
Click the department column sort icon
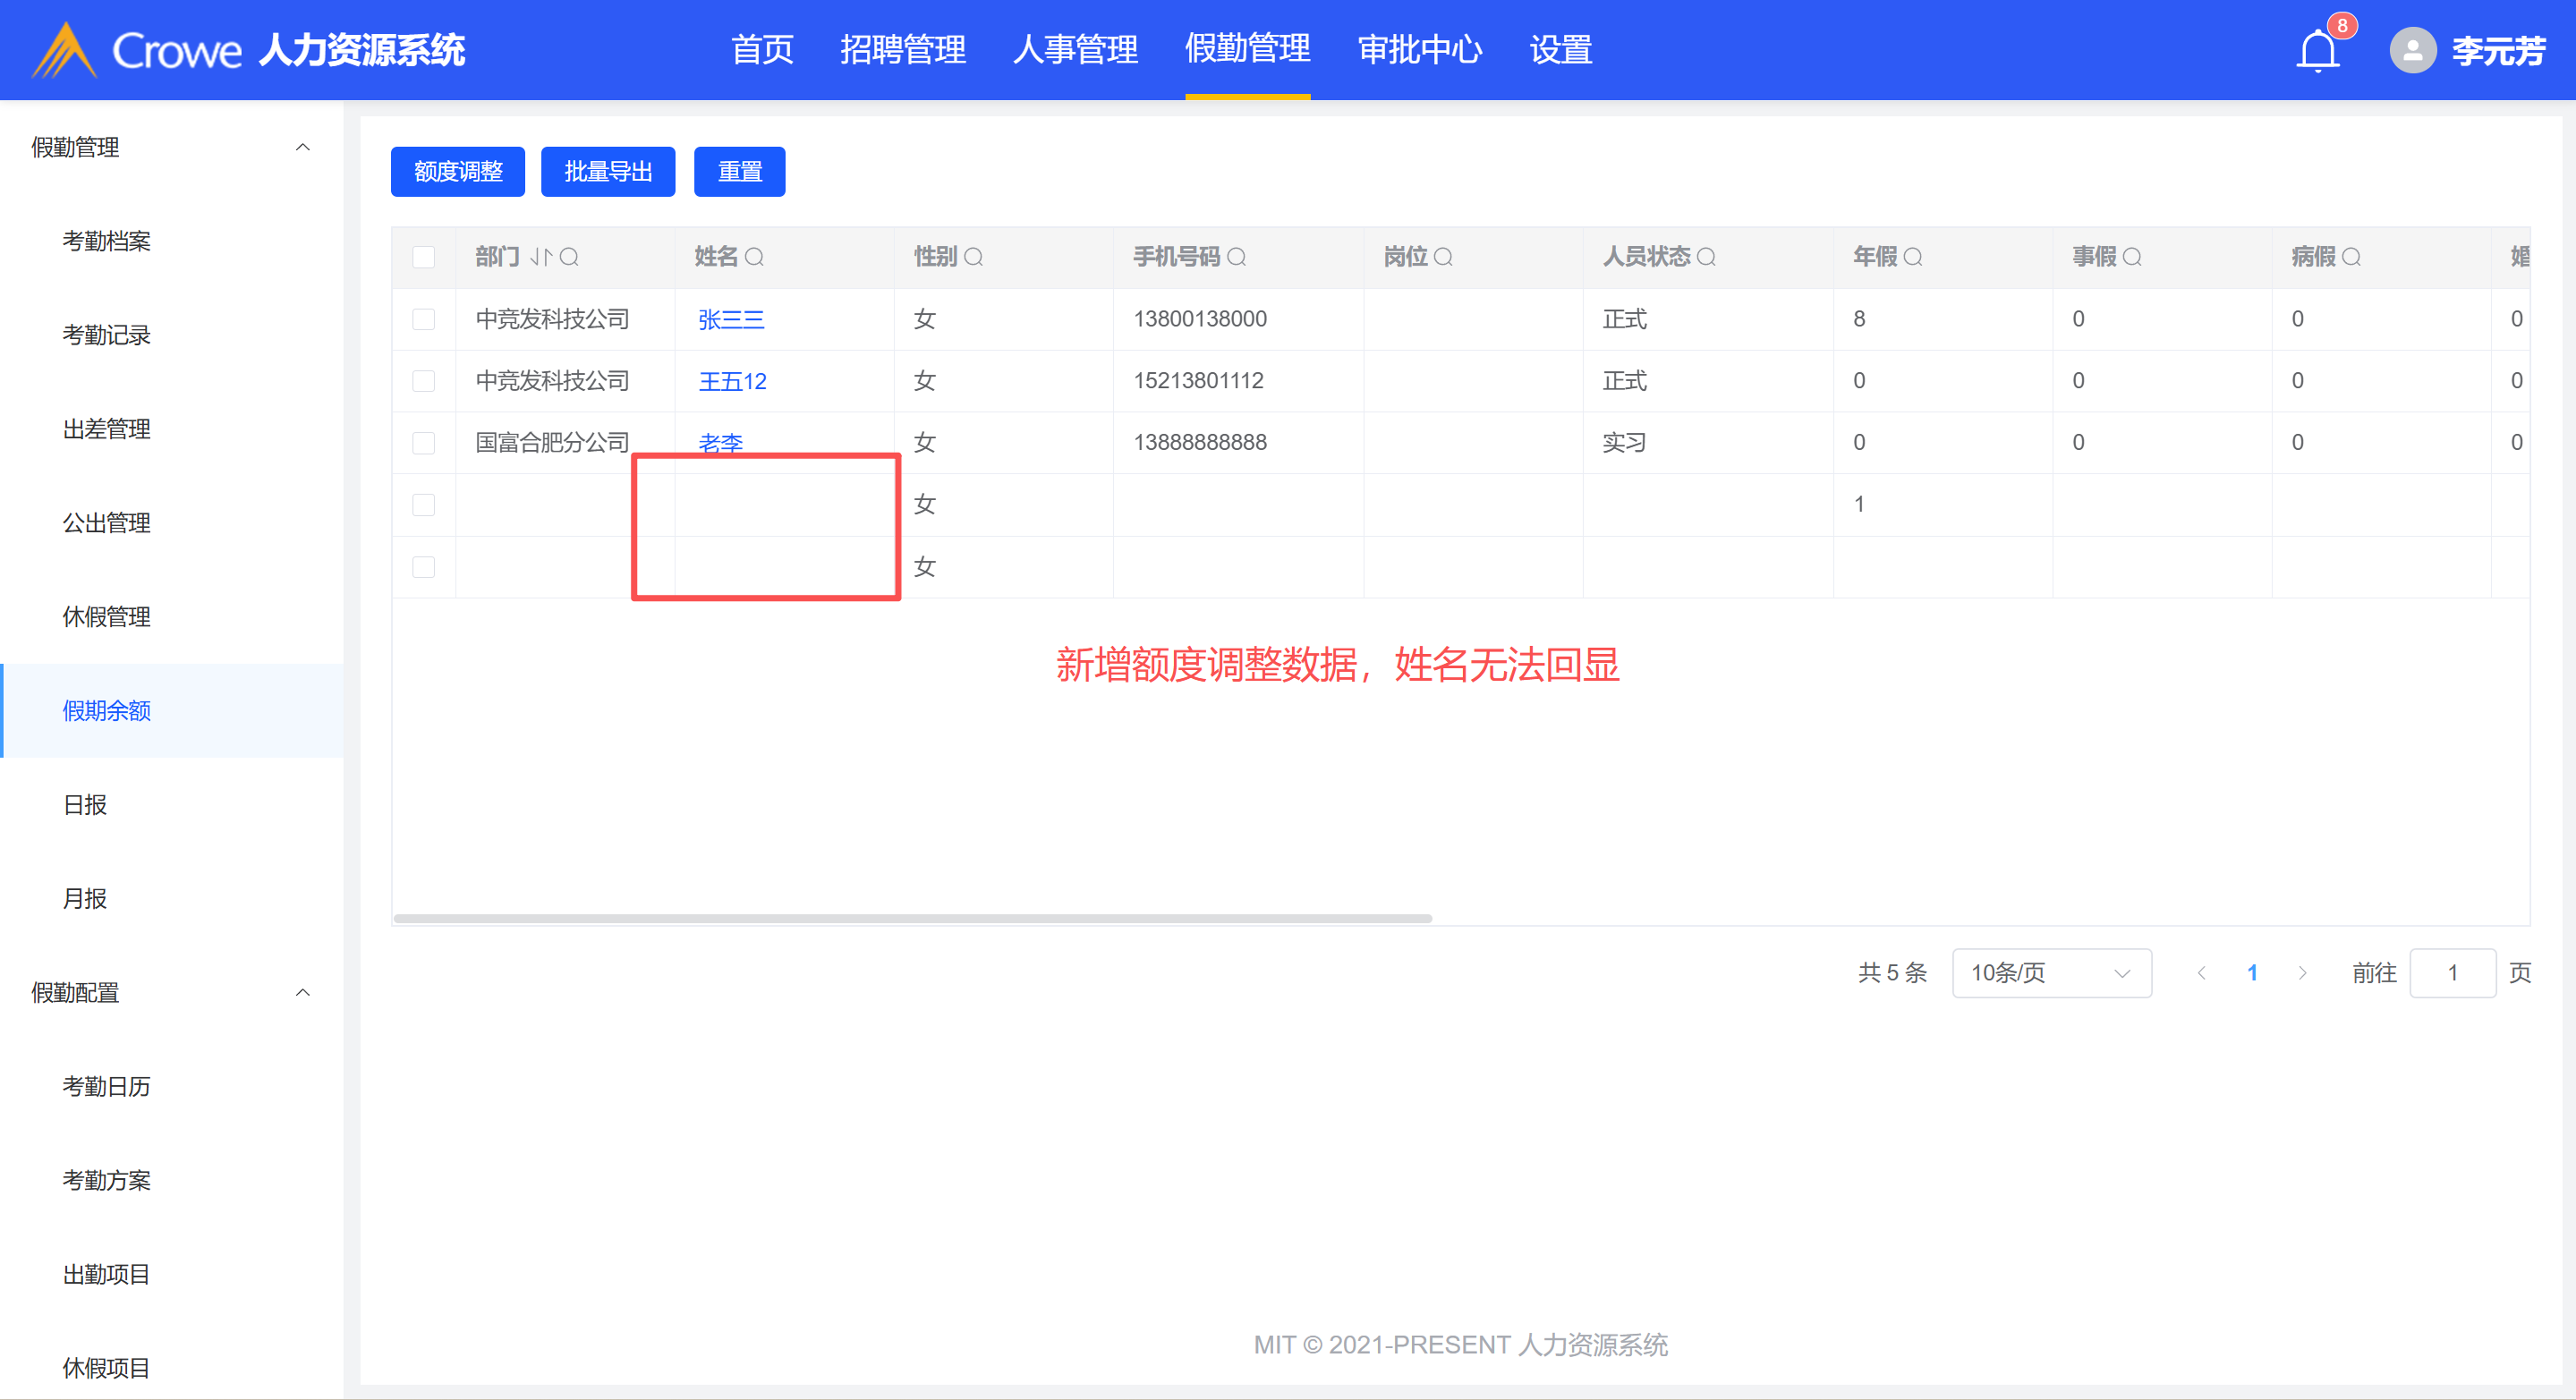[541, 257]
